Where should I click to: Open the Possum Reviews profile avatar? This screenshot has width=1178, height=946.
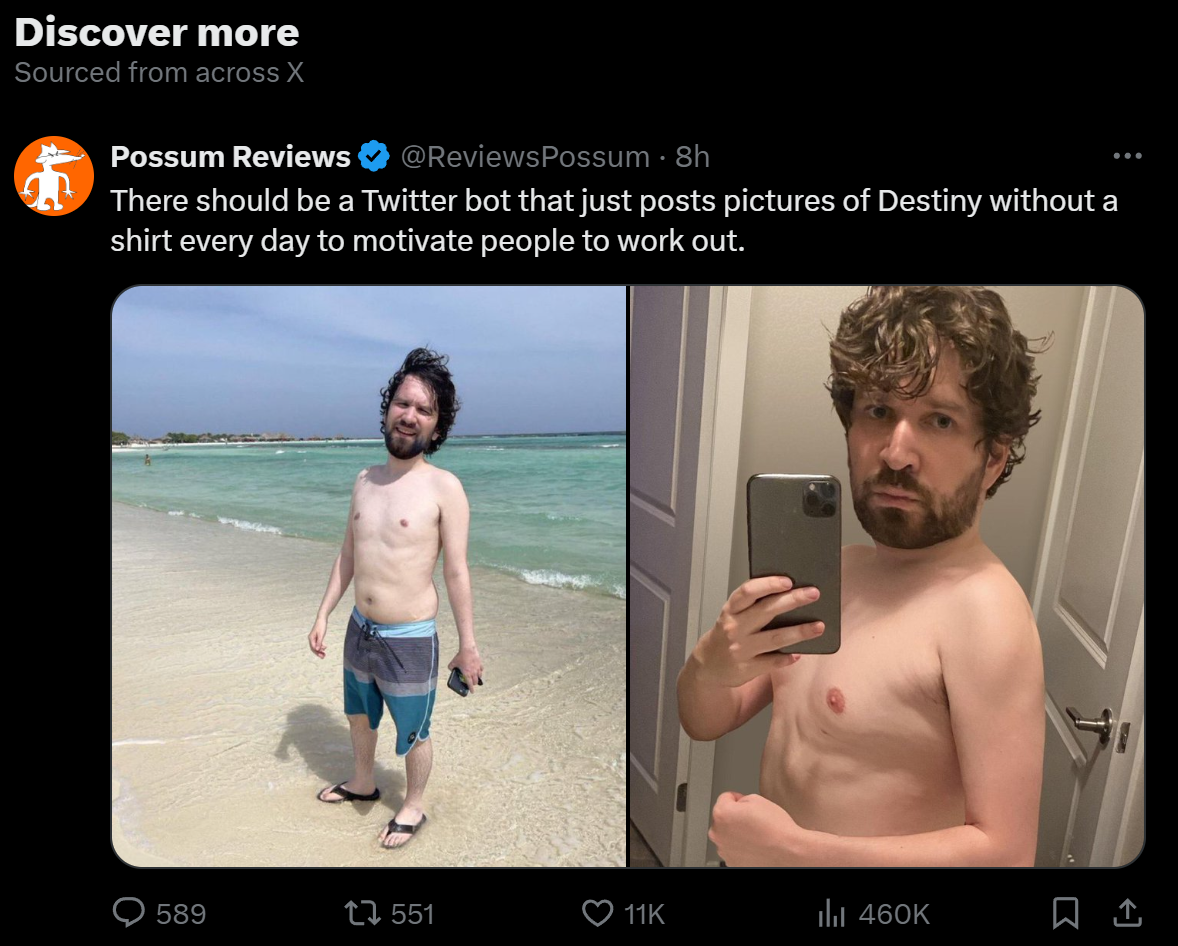click(54, 176)
